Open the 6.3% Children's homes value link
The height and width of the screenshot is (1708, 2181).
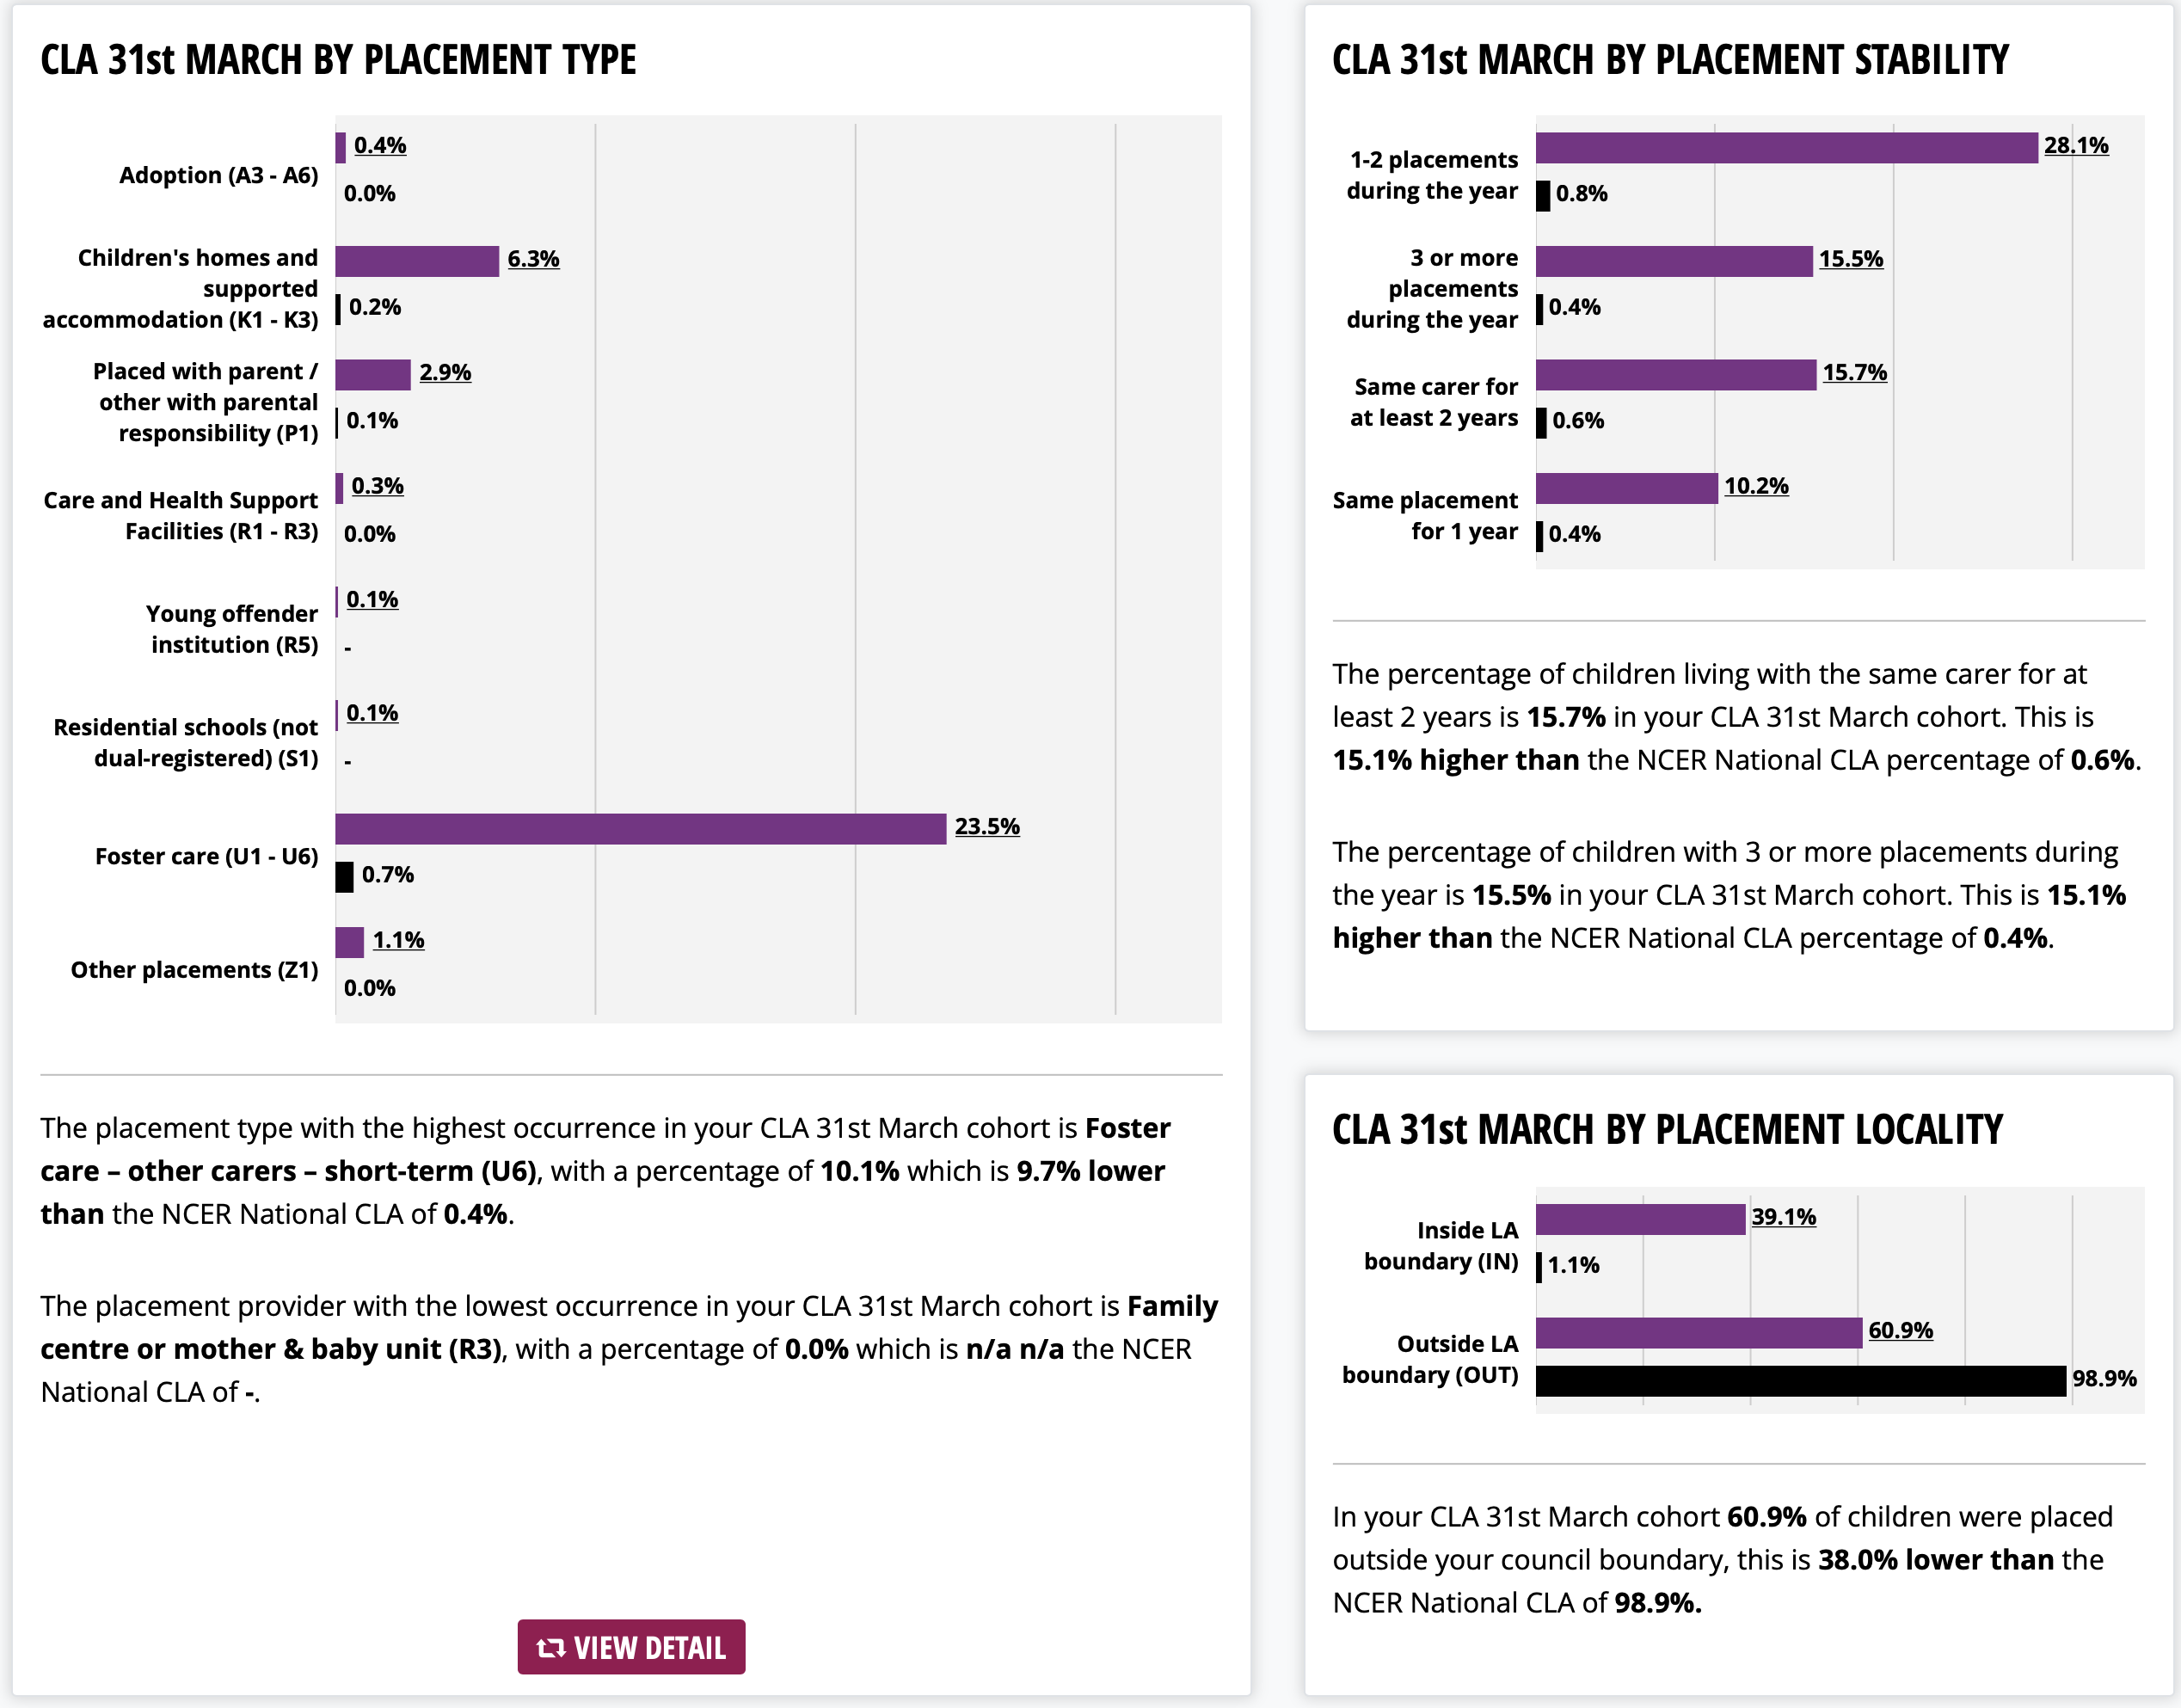(x=533, y=258)
